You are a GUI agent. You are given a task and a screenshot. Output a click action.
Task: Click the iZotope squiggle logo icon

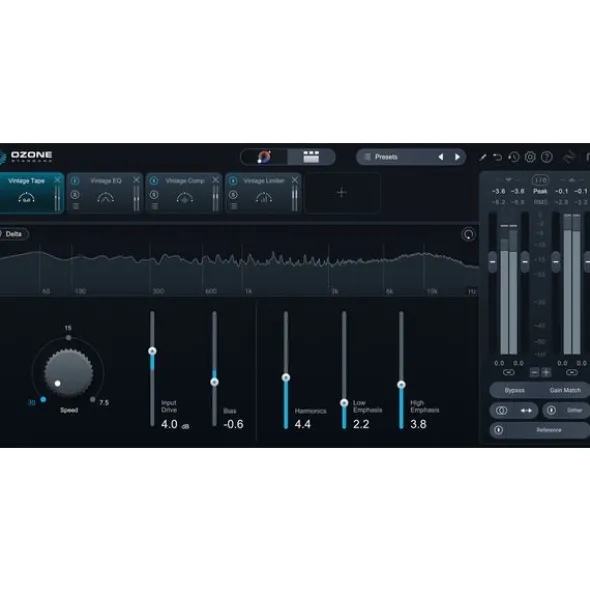coord(569,157)
